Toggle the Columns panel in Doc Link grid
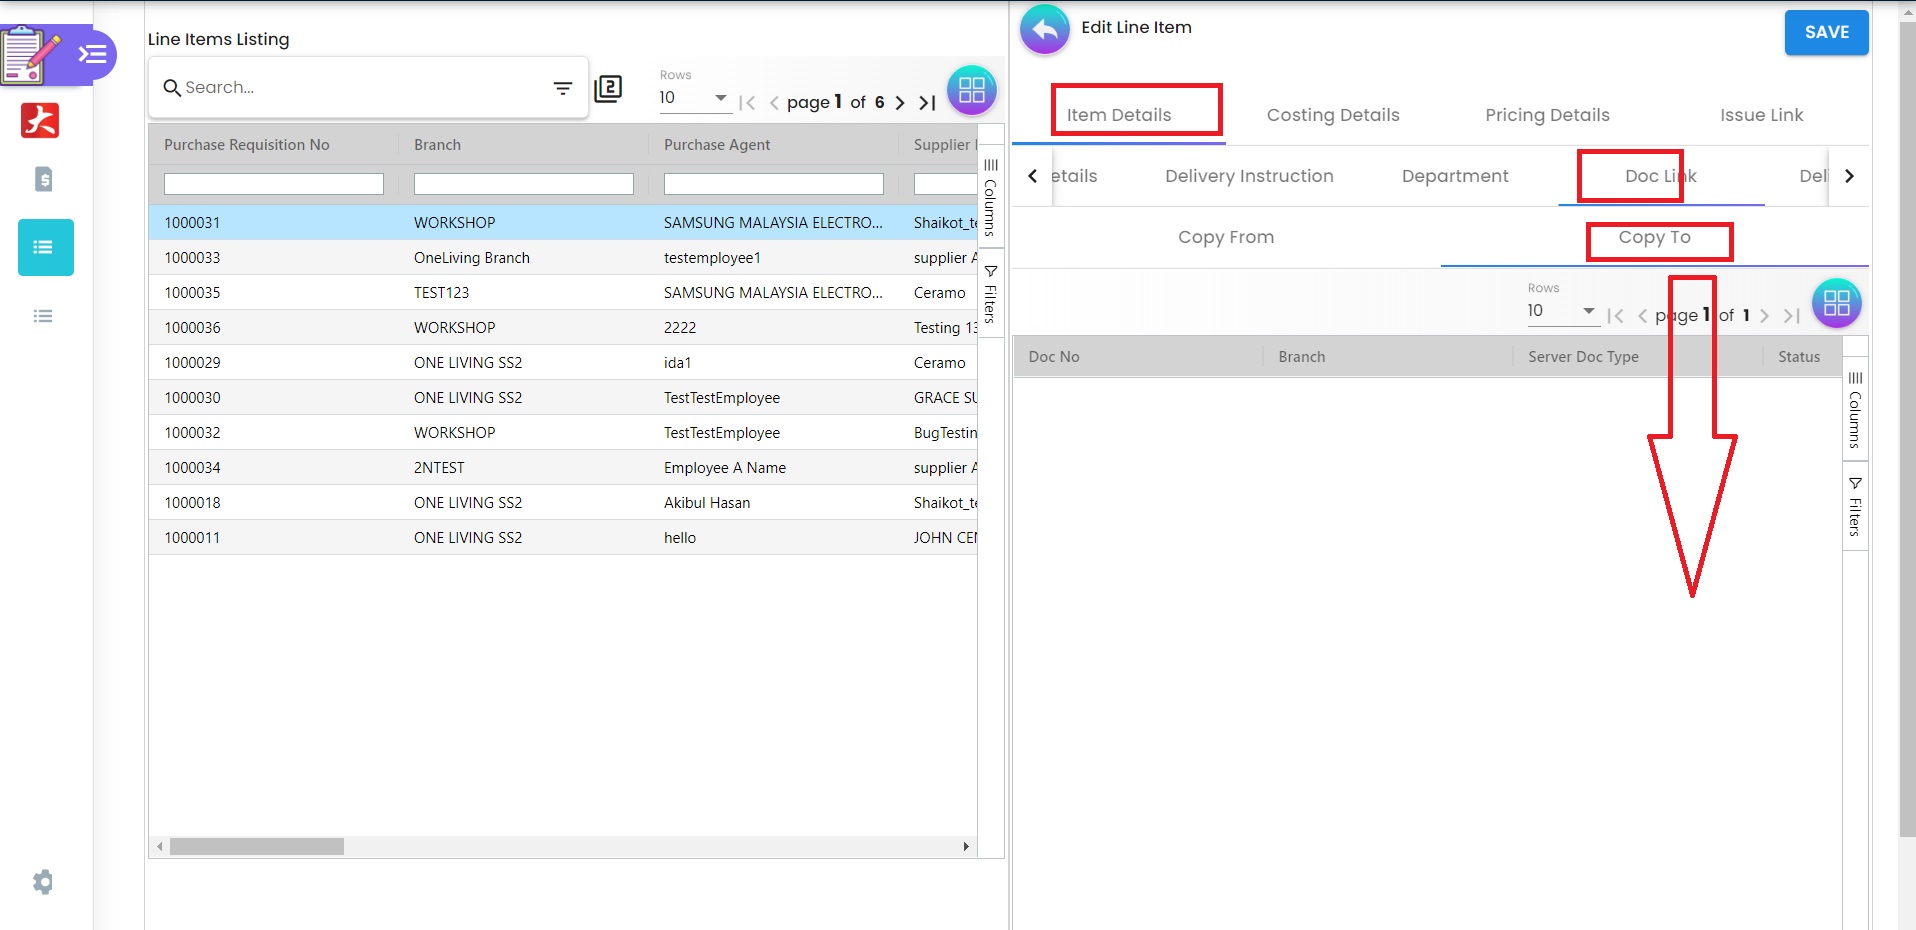Viewport: 1916px width, 930px height. 1855,410
